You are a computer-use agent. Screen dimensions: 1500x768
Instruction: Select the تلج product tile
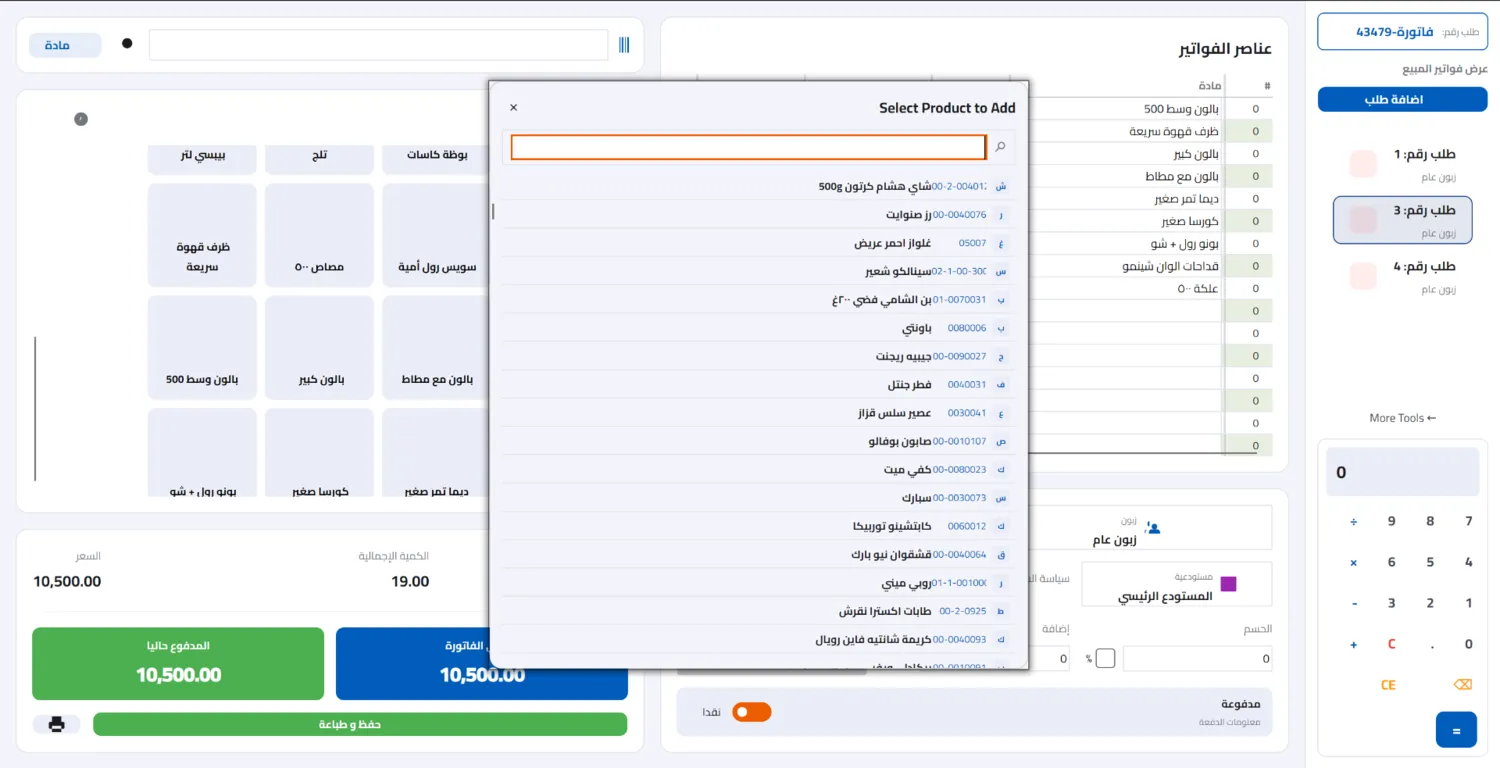pyautogui.click(x=320, y=158)
